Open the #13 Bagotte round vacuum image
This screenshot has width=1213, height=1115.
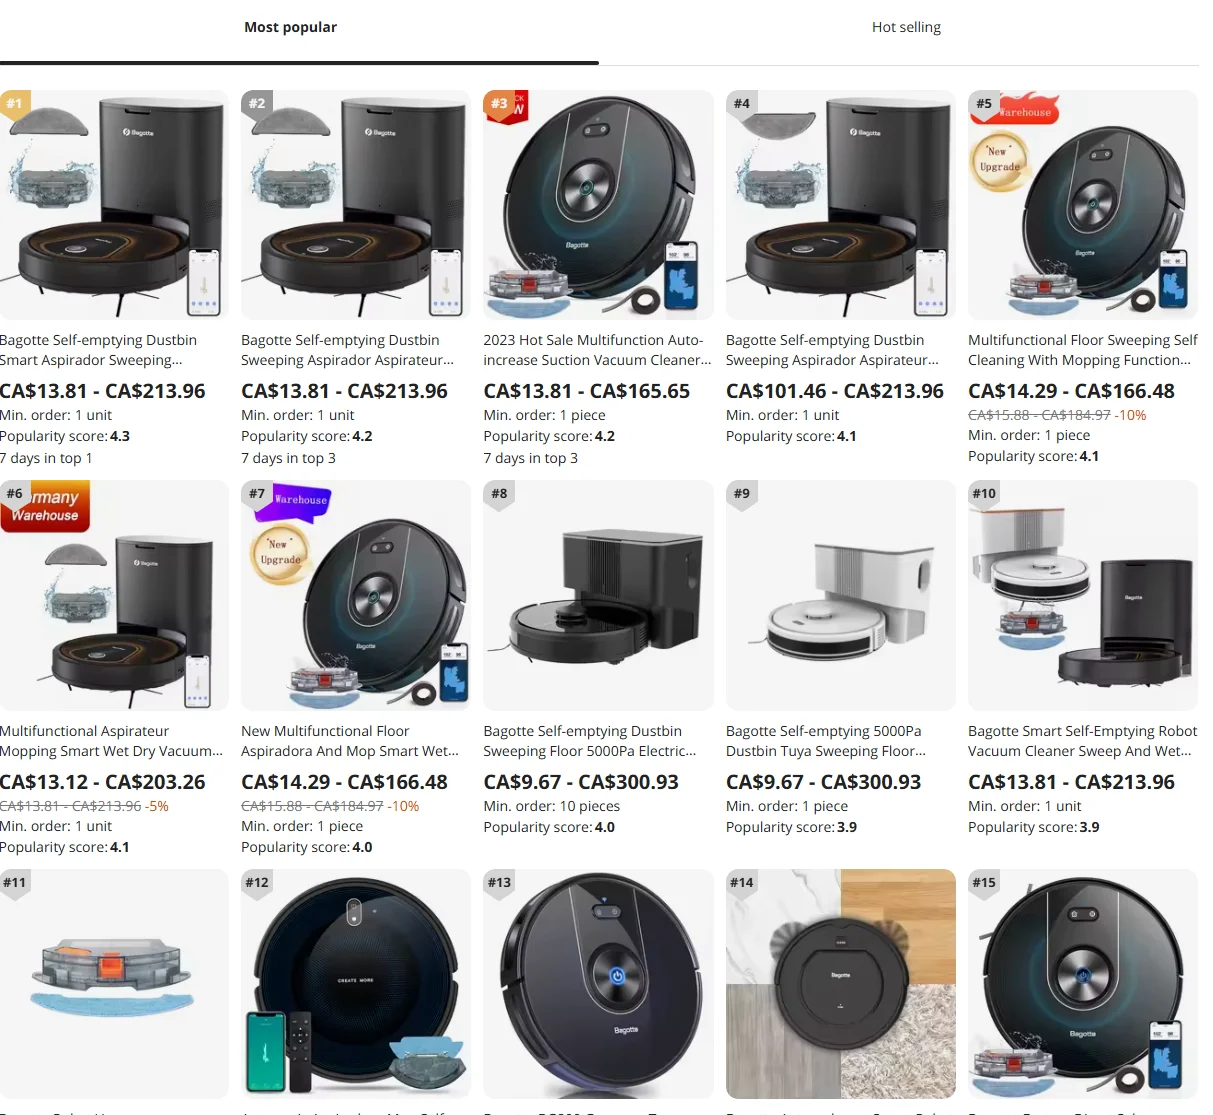pyautogui.click(x=598, y=985)
